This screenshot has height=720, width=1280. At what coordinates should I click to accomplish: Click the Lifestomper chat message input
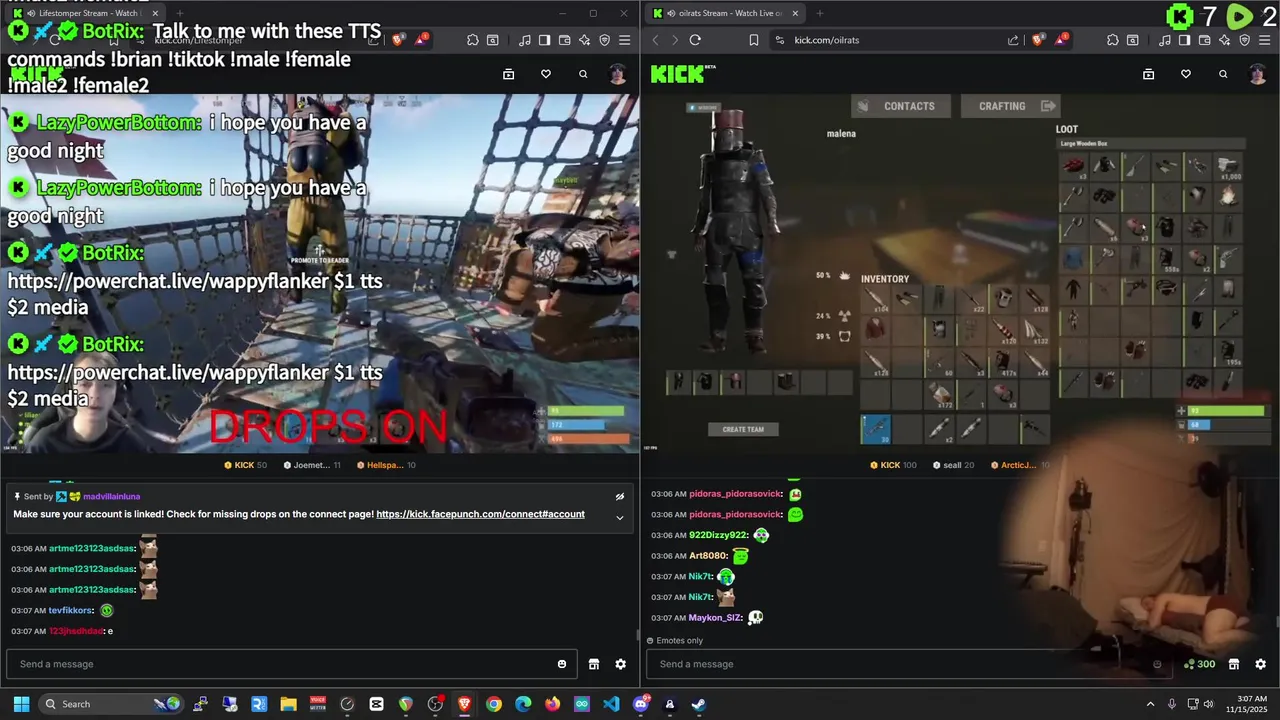(291, 664)
